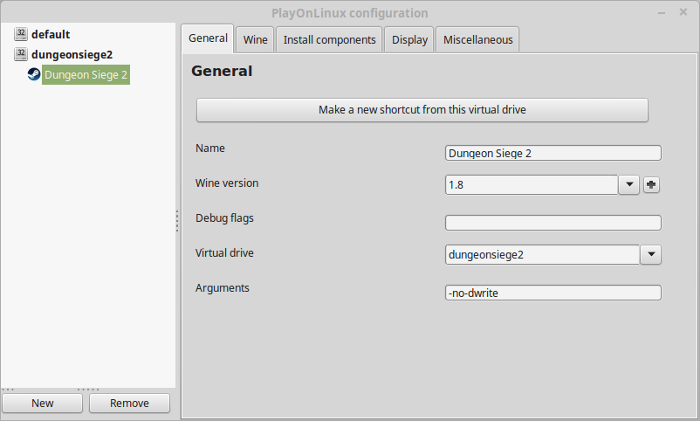
Task: Click the New button
Action: tap(42, 403)
